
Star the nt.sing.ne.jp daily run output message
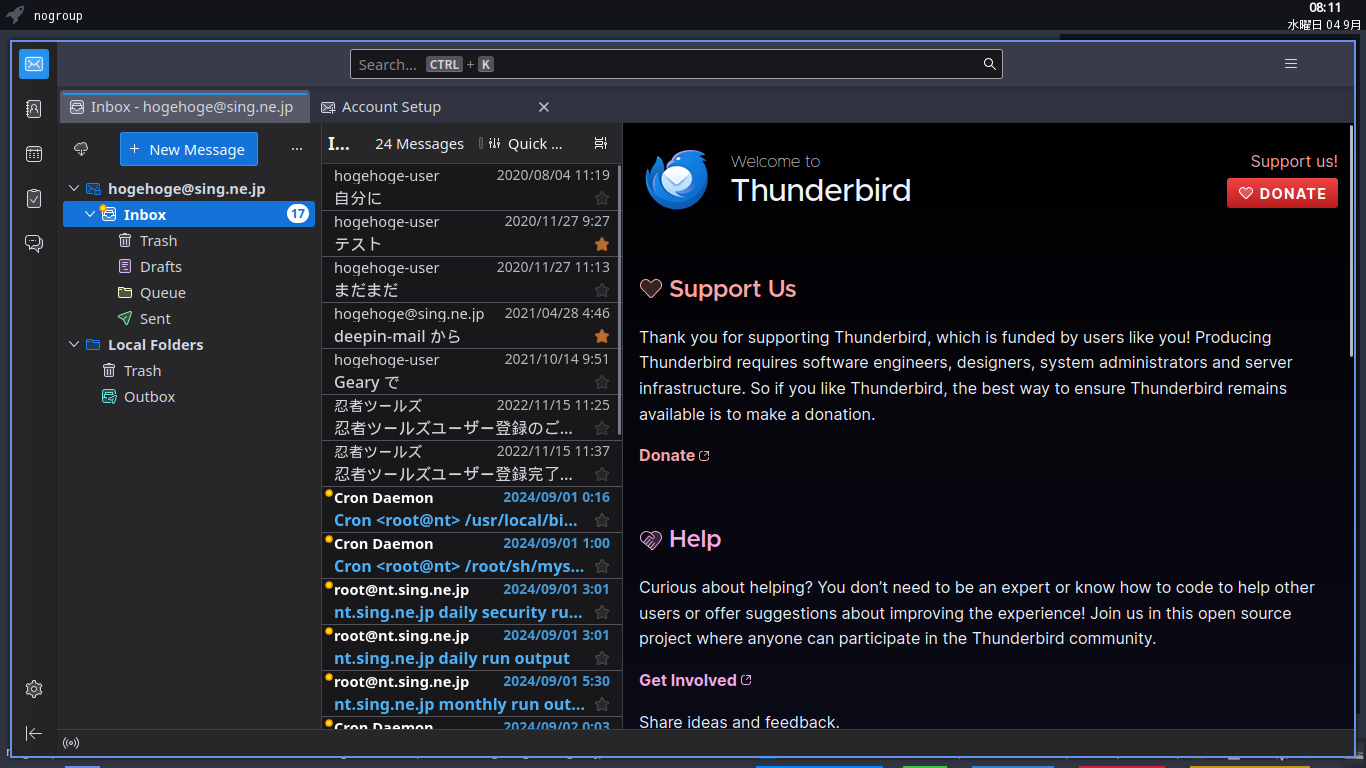(602, 658)
